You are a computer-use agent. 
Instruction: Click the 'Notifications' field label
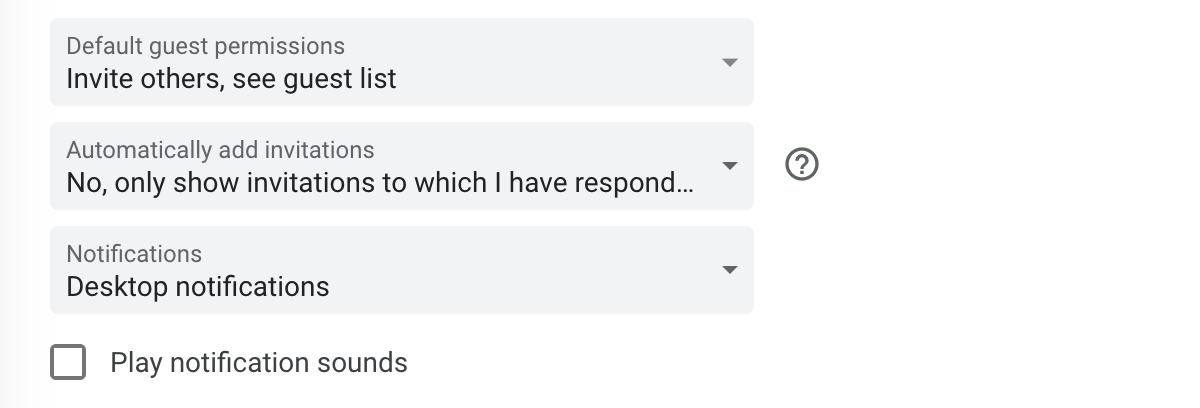pyautogui.click(x=134, y=254)
